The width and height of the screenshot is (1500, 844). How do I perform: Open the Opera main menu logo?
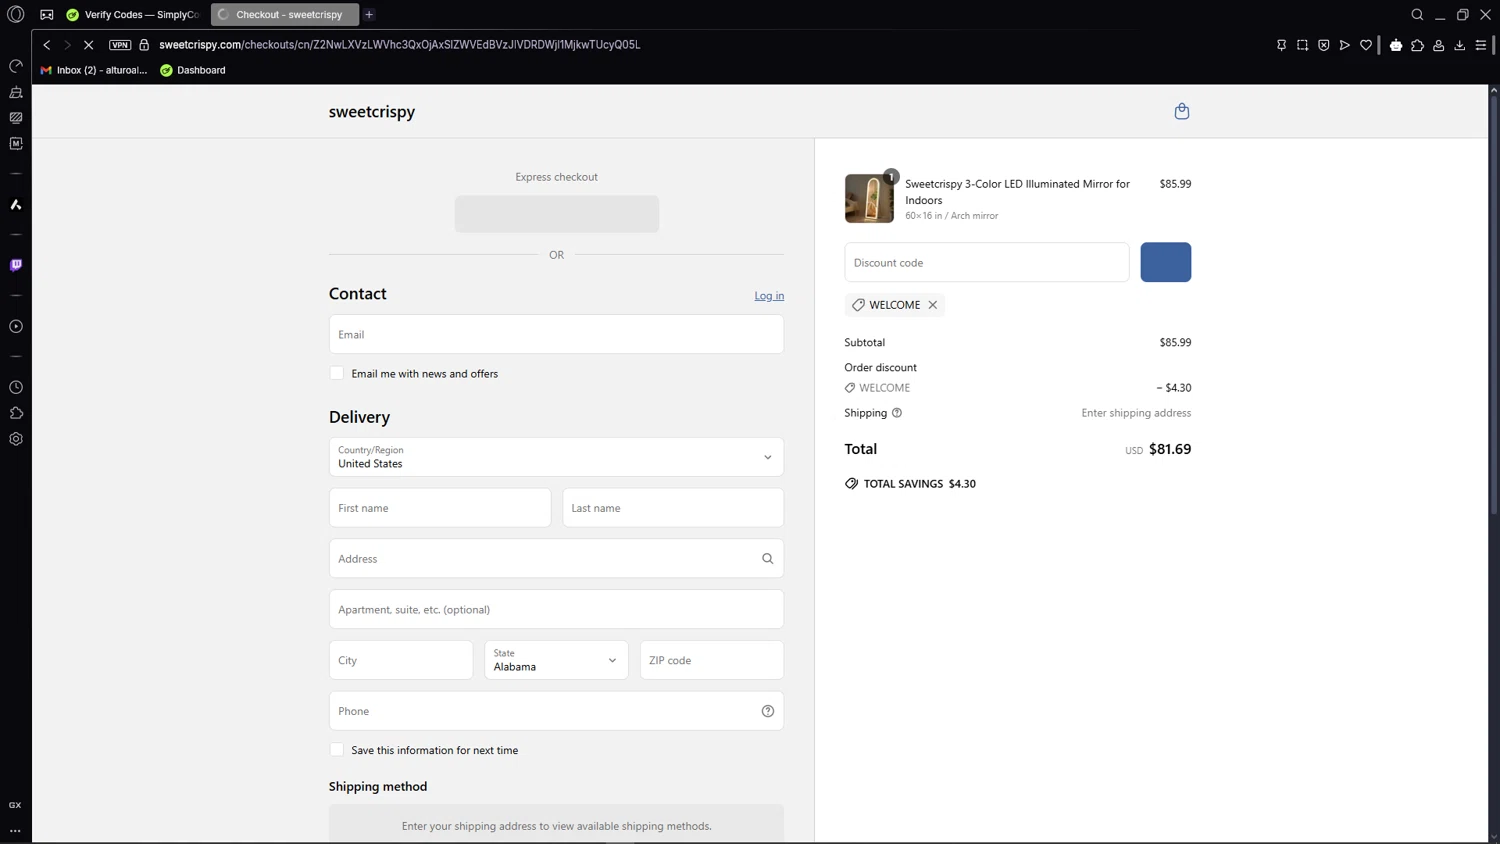pyautogui.click(x=16, y=14)
